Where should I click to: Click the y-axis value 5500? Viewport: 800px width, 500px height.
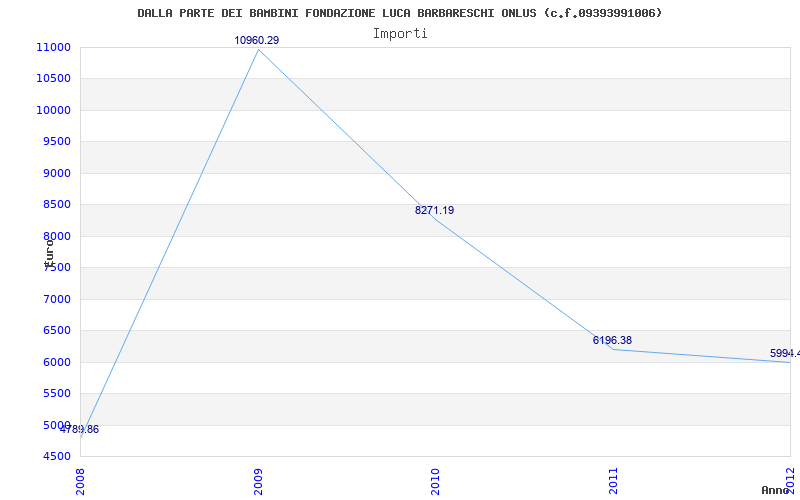[x=57, y=393]
